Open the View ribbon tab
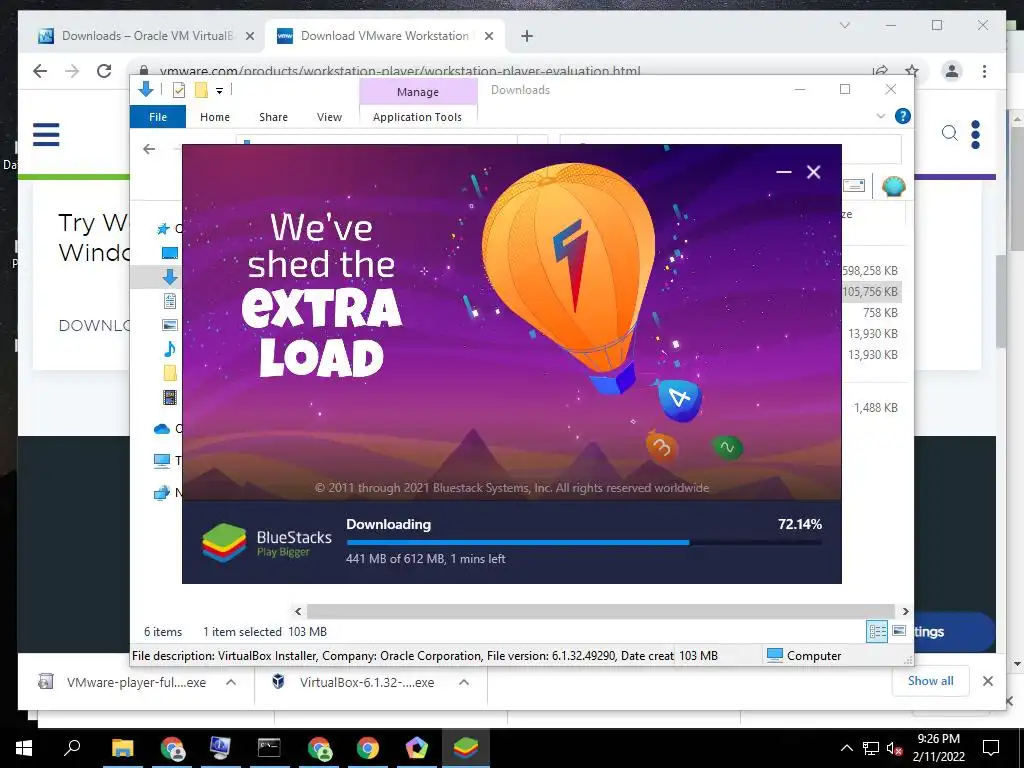Image resolution: width=1024 pixels, height=768 pixels. point(329,117)
